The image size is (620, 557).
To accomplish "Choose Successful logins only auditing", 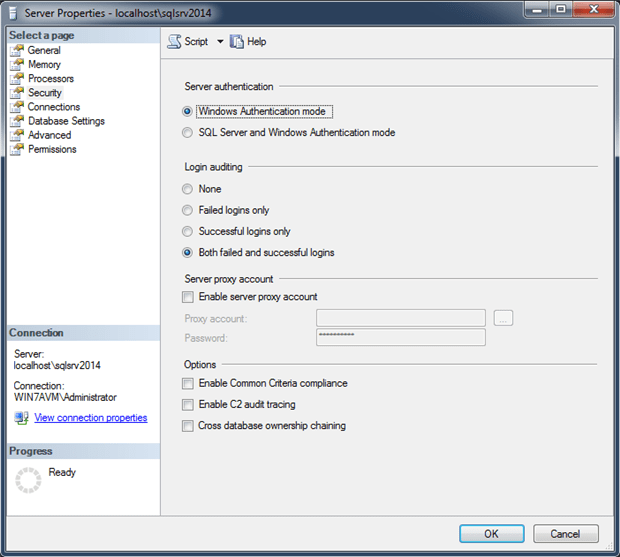I will click(x=187, y=231).
